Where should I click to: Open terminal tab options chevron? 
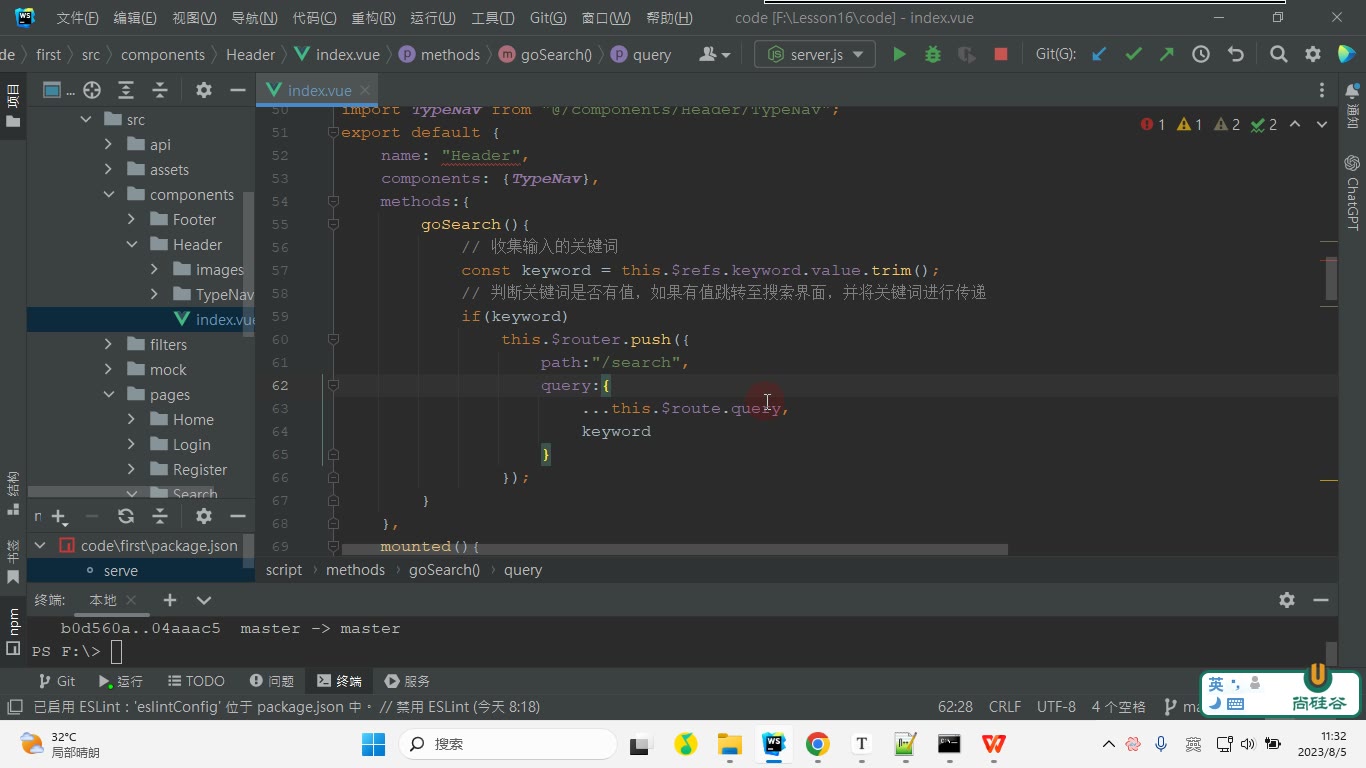(204, 600)
